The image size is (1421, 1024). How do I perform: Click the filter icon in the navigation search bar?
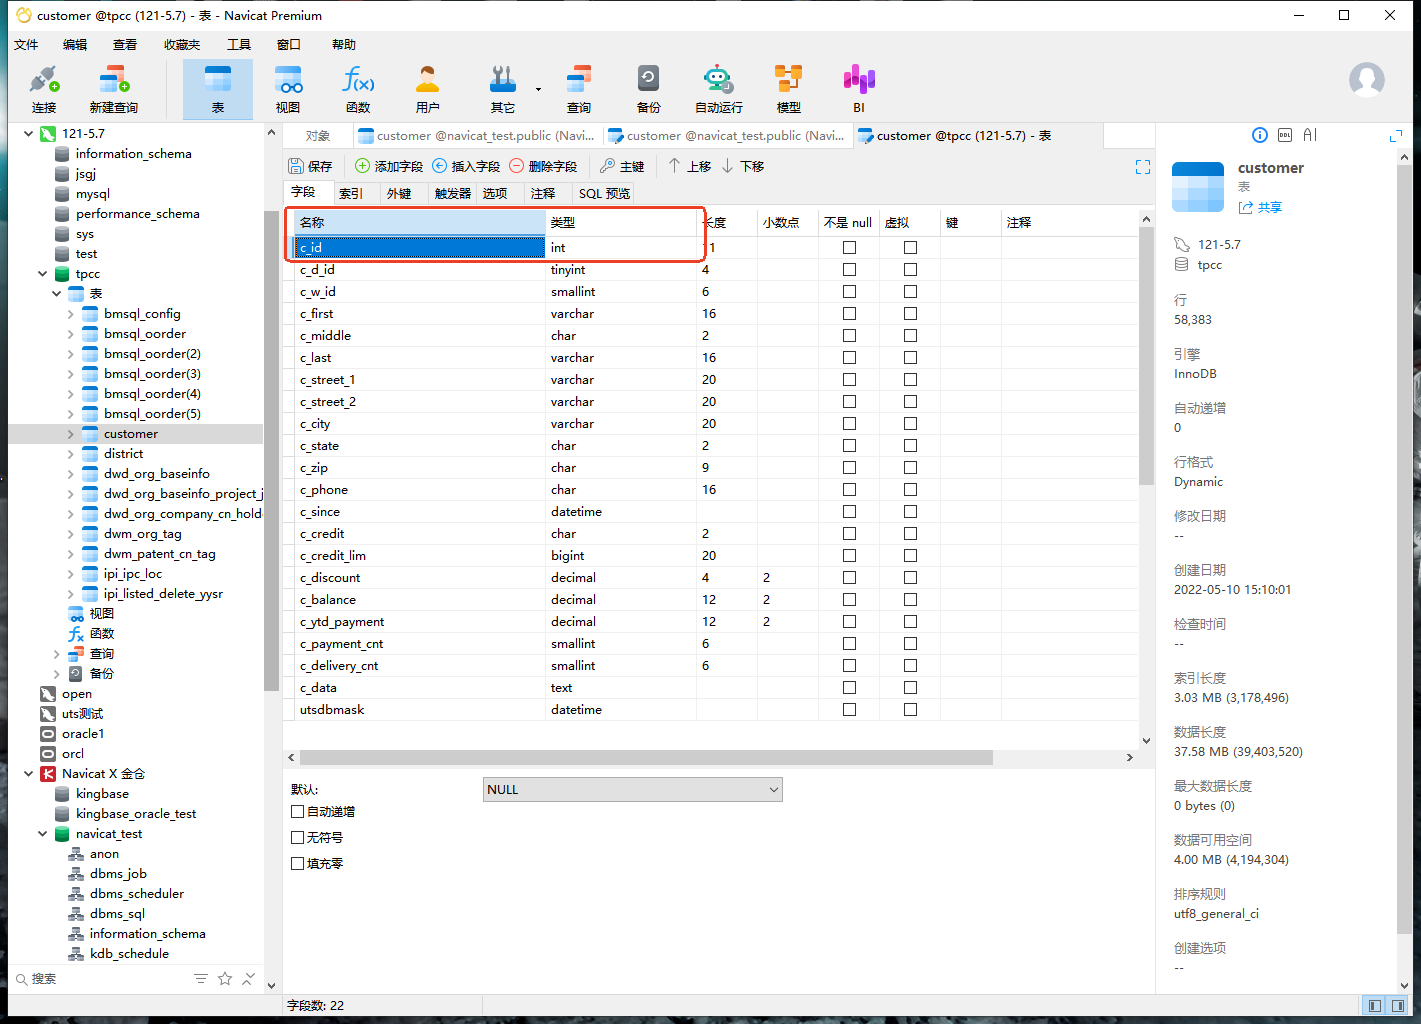tap(201, 978)
